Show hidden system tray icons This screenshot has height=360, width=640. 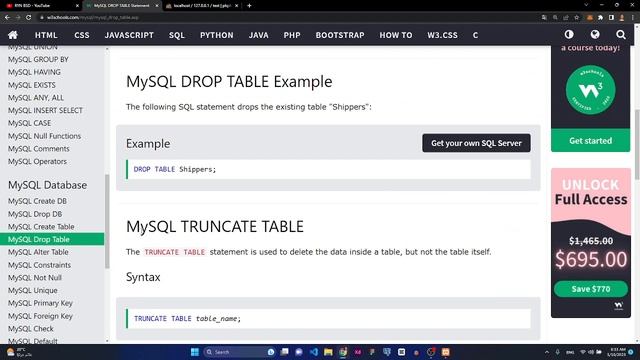point(547,352)
